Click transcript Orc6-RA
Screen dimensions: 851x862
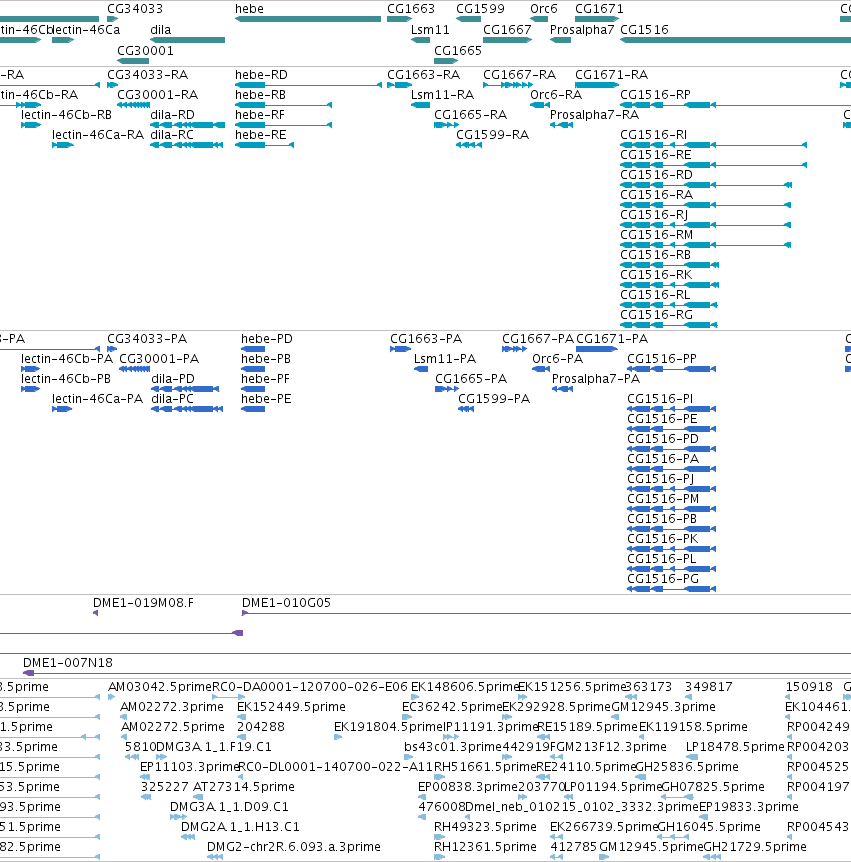click(540, 105)
